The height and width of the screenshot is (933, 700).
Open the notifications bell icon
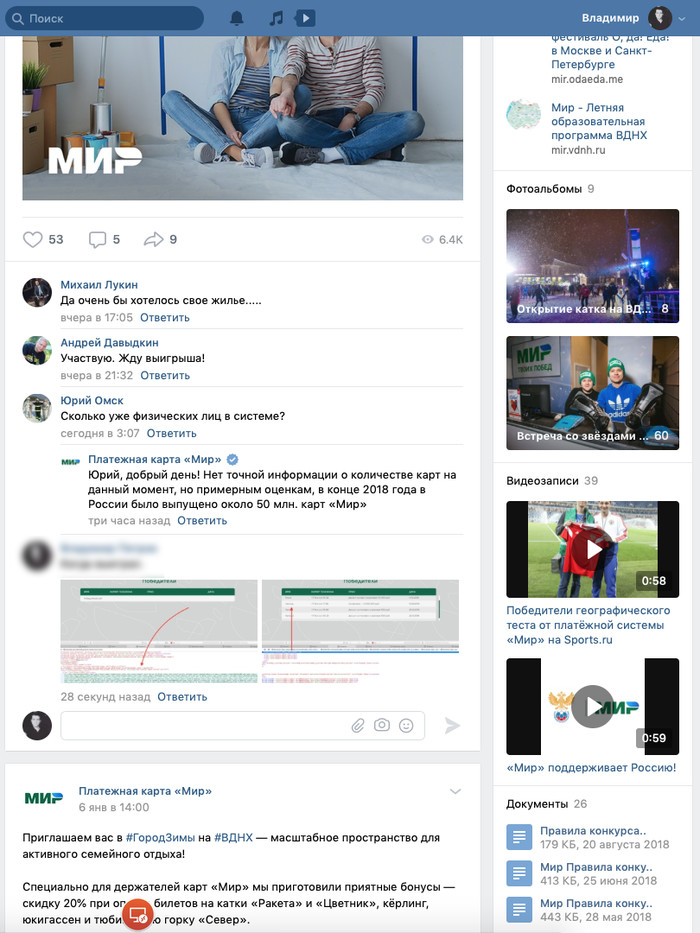[237, 18]
